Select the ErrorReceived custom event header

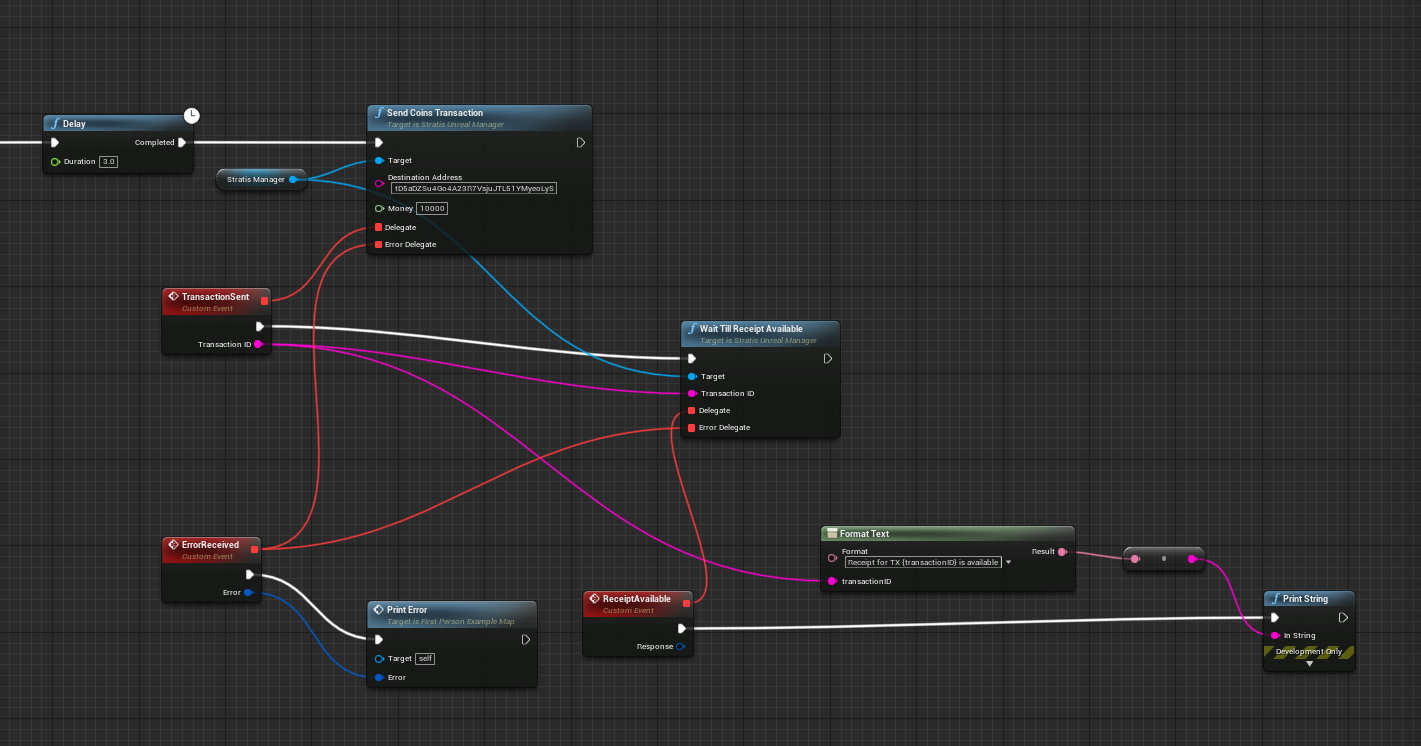tap(212, 549)
